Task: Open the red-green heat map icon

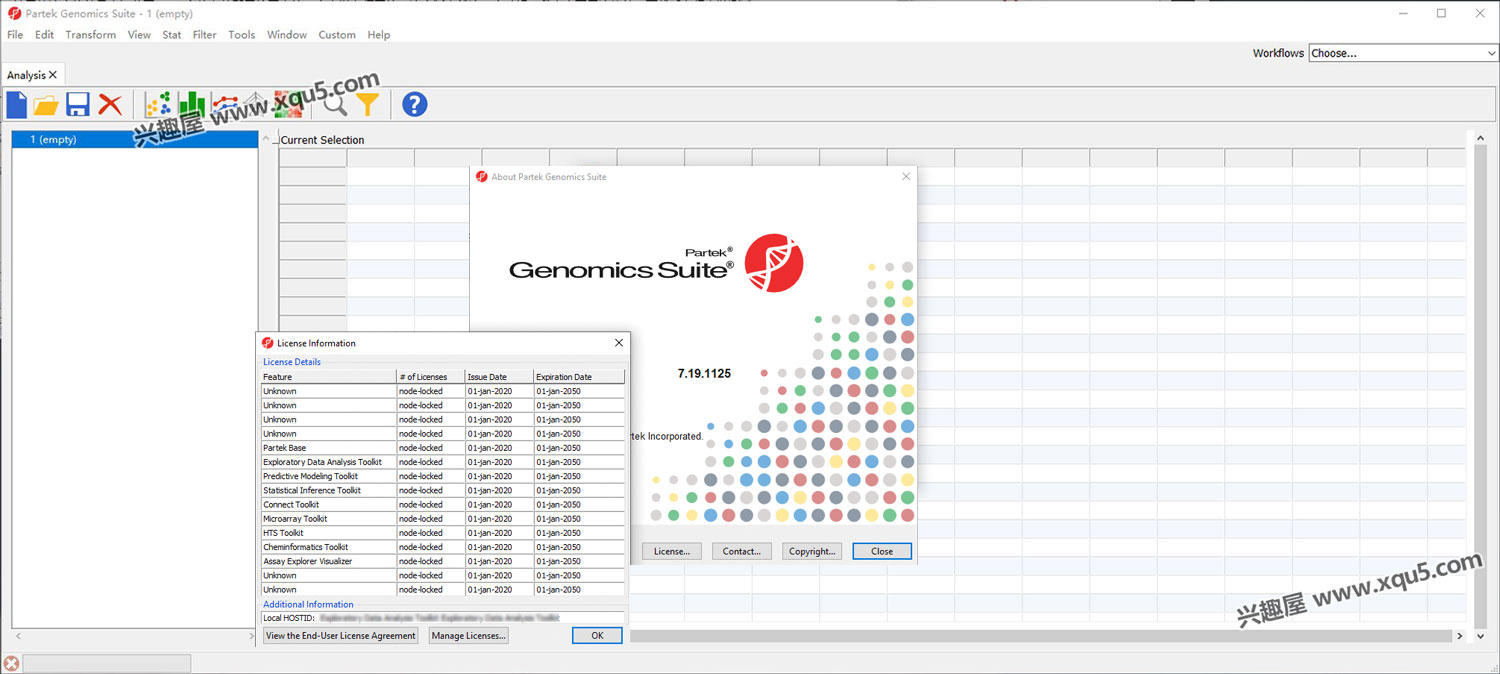Action: click(x=288, y=104)
